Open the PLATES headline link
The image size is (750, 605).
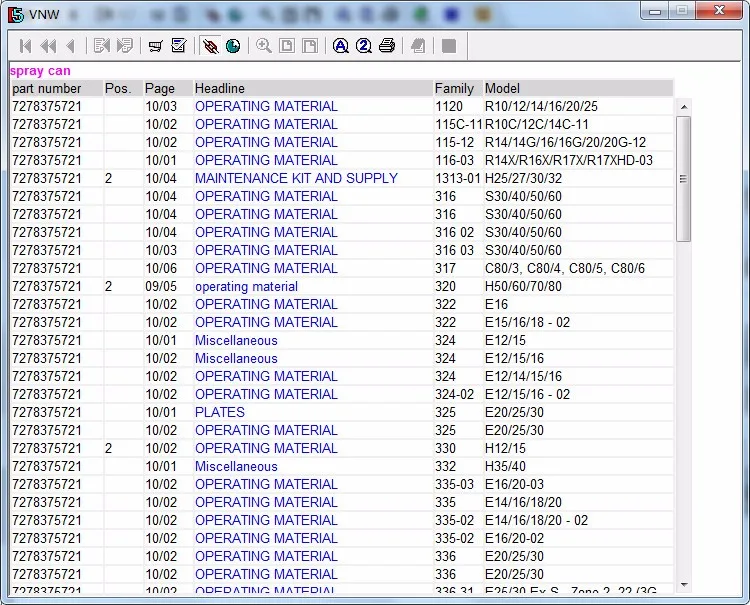[x=220, y=412]
